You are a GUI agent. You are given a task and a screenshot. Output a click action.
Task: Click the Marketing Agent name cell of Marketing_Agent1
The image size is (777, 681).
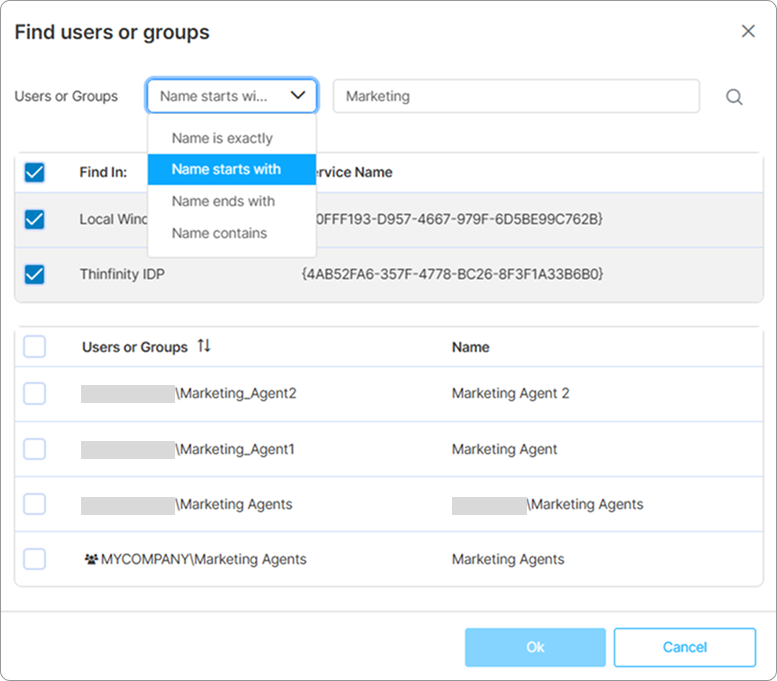point(504,449)
